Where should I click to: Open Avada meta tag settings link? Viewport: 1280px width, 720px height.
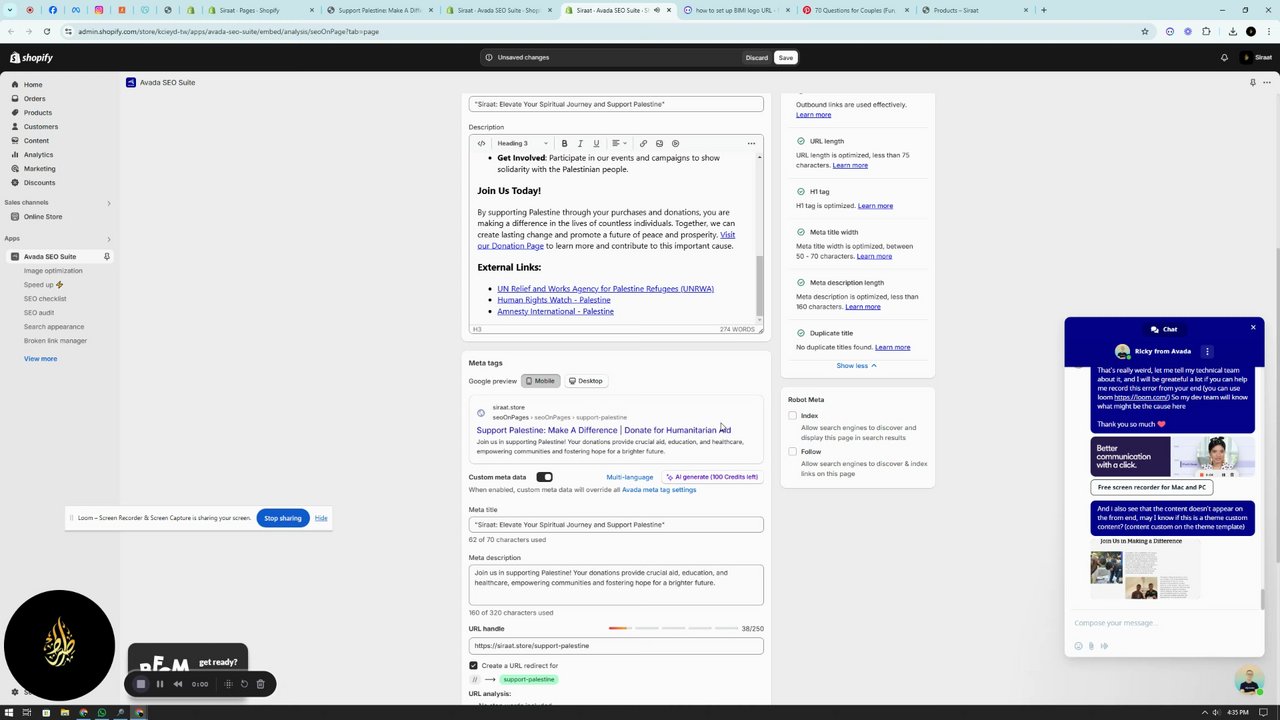pos(659,490)
